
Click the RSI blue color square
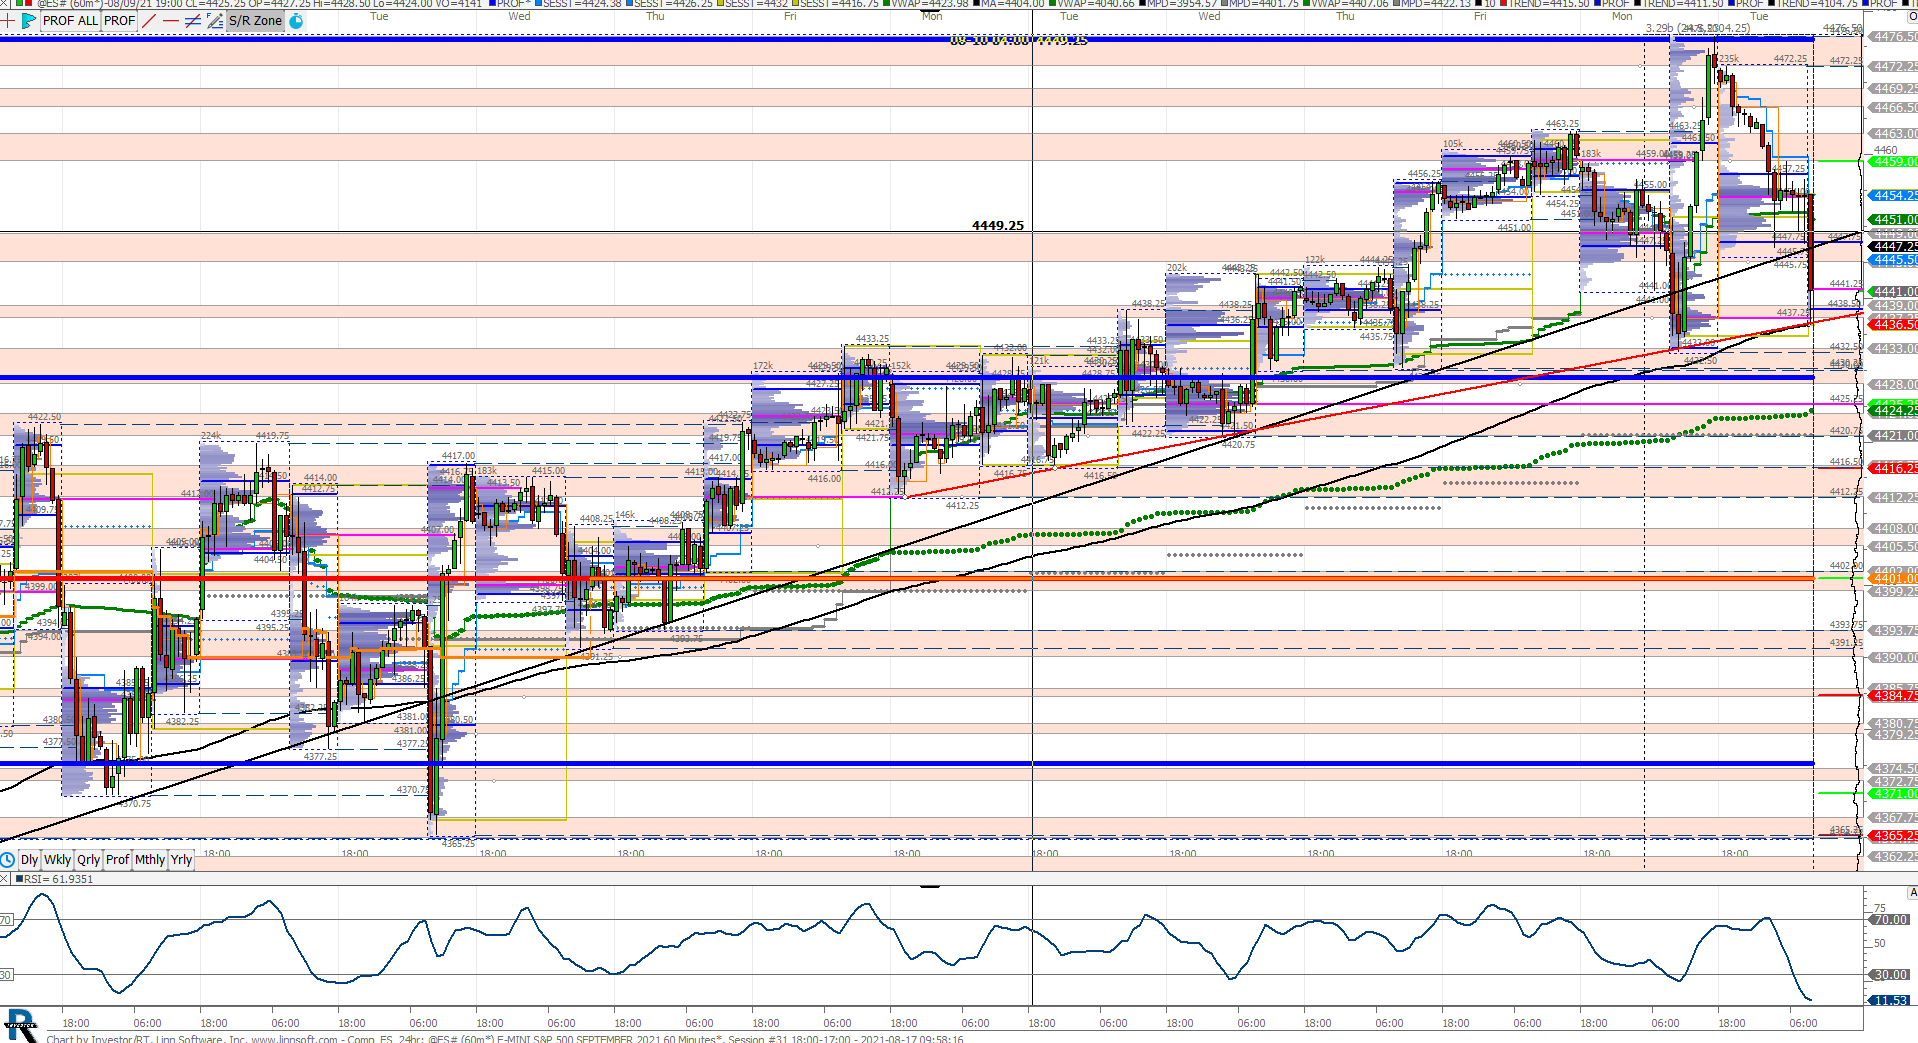click(19, 879)
